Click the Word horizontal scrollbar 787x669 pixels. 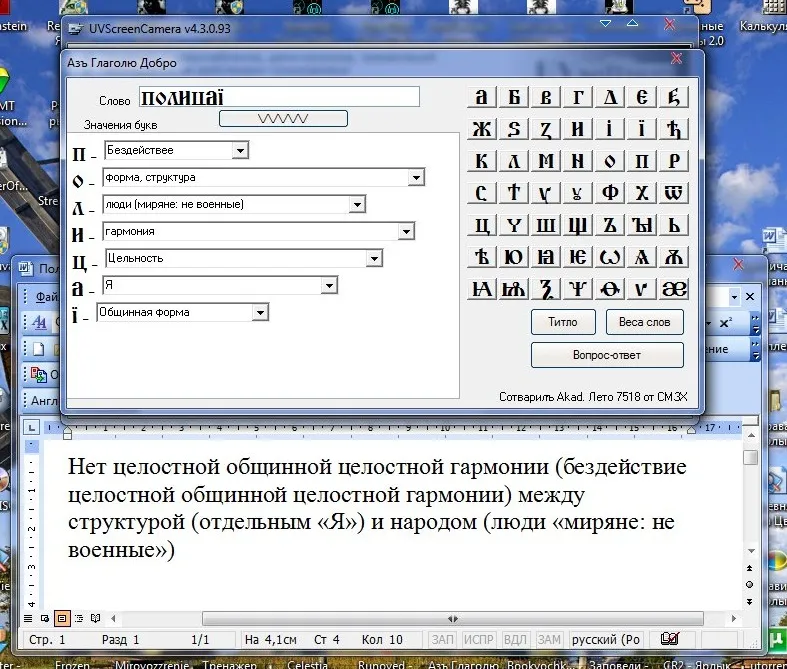coord(424,618)
